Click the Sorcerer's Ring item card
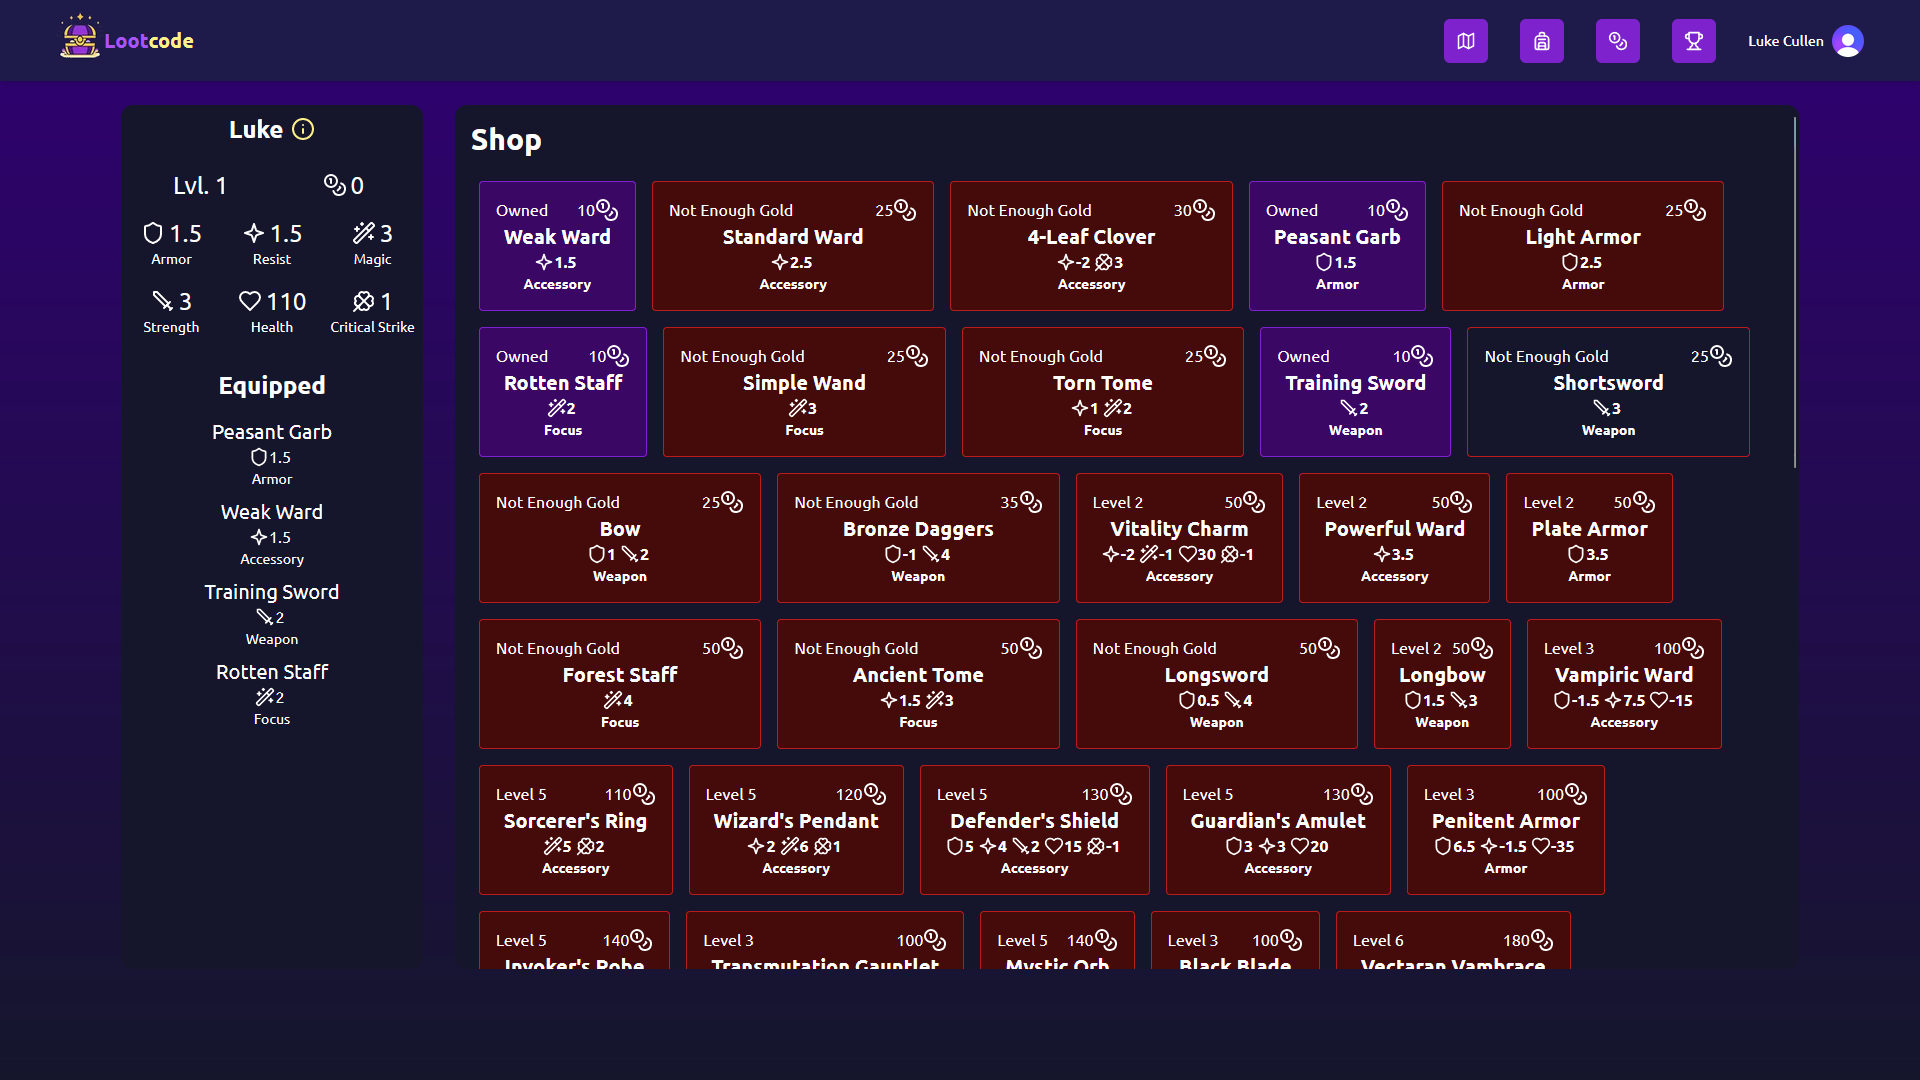This screenshot has width=1920, height=1080. 575,830
